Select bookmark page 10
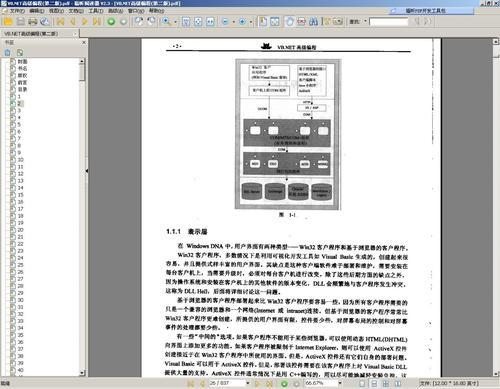Viewport: 500px width, 389px height. pyautogui.click(x=21, y=160)
